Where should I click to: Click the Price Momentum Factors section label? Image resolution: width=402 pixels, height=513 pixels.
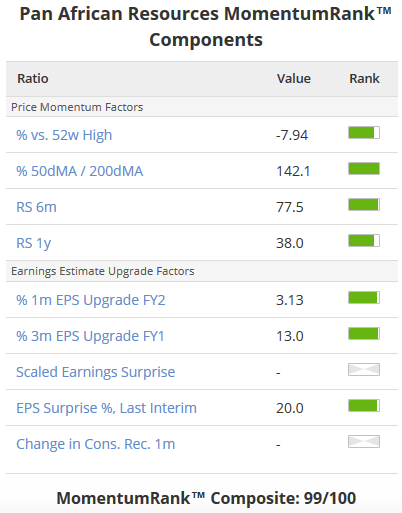point(77,107)
